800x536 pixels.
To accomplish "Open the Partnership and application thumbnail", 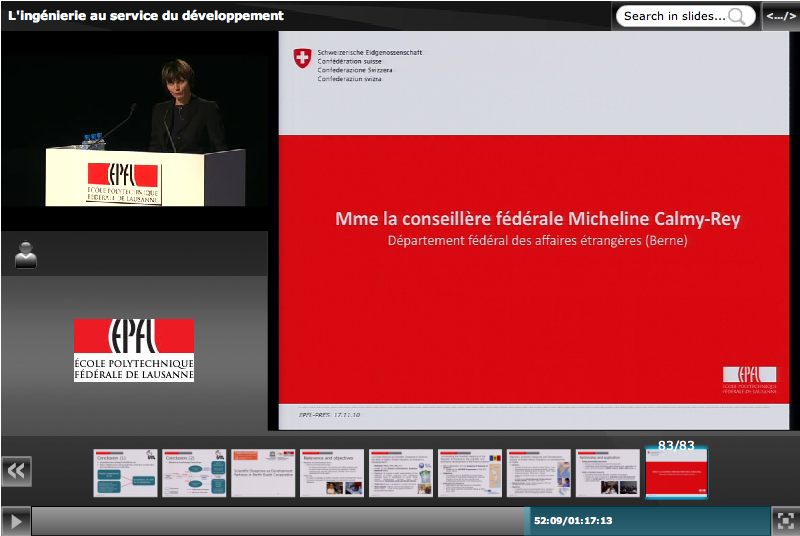I will point(607,473).
